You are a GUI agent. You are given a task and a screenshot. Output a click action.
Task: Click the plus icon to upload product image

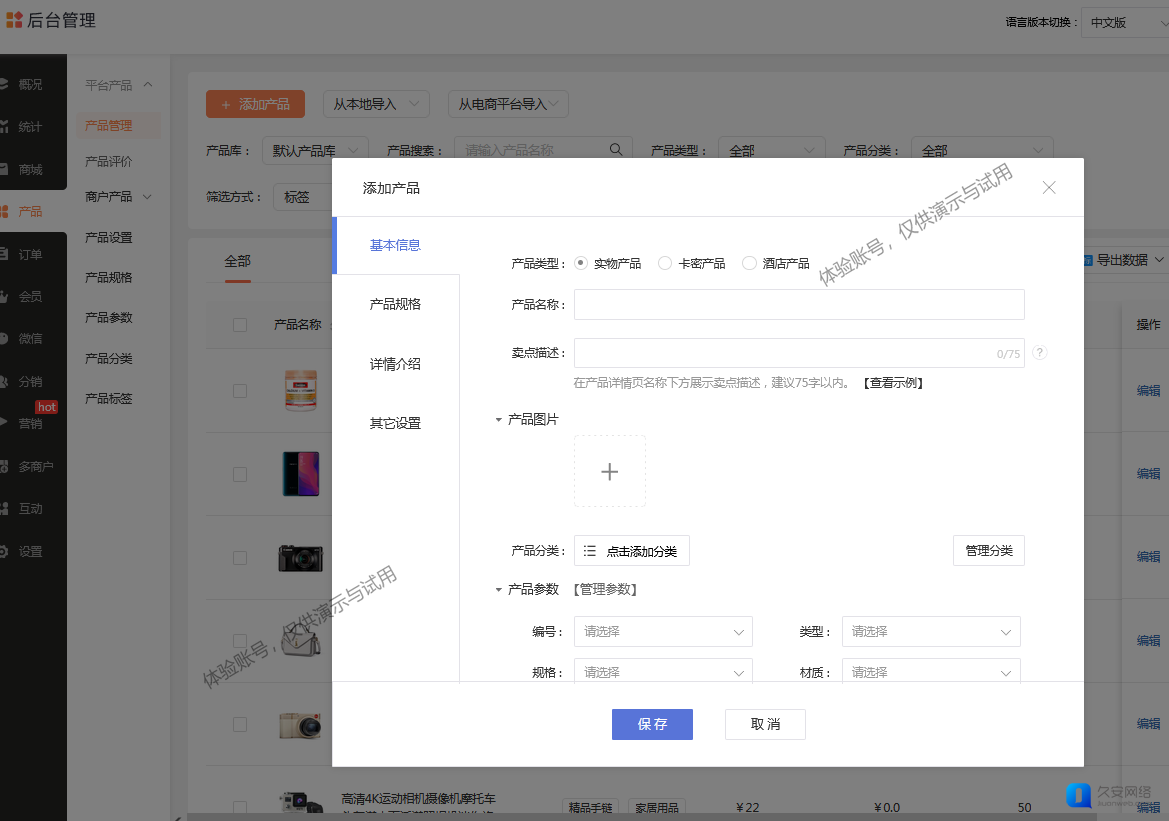coord(609,471)
